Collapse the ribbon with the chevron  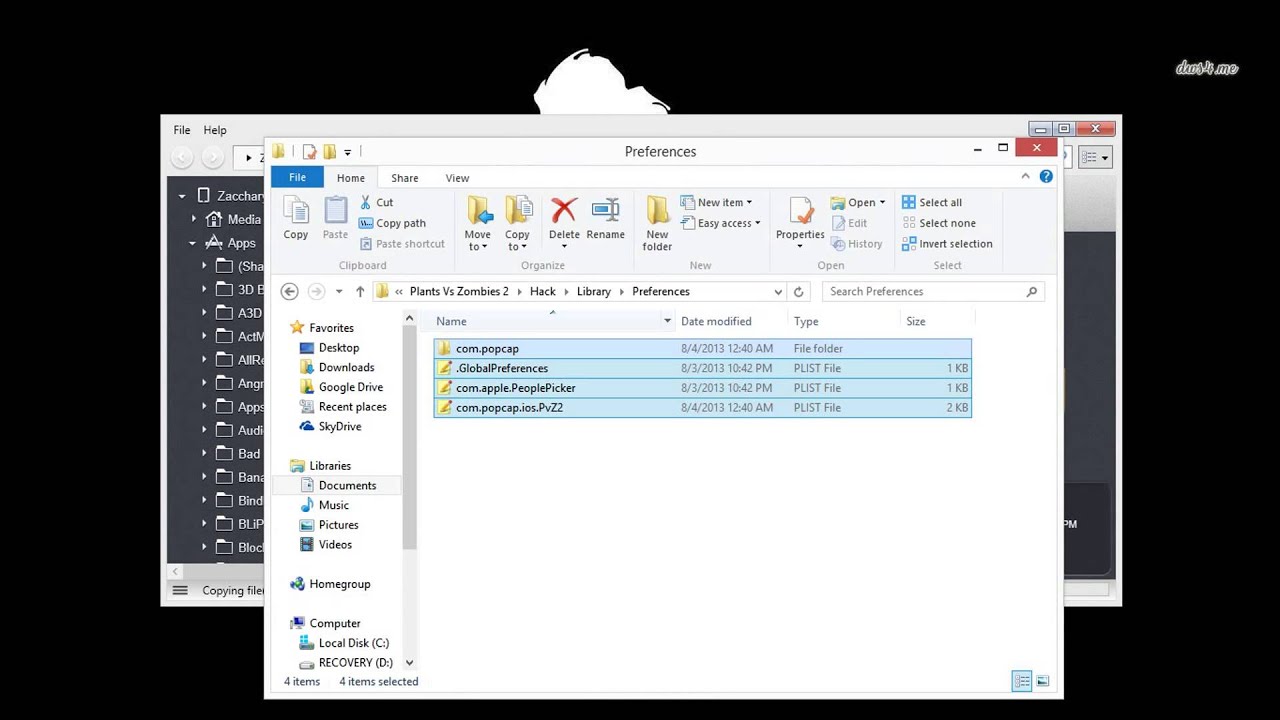(1025, 176)
